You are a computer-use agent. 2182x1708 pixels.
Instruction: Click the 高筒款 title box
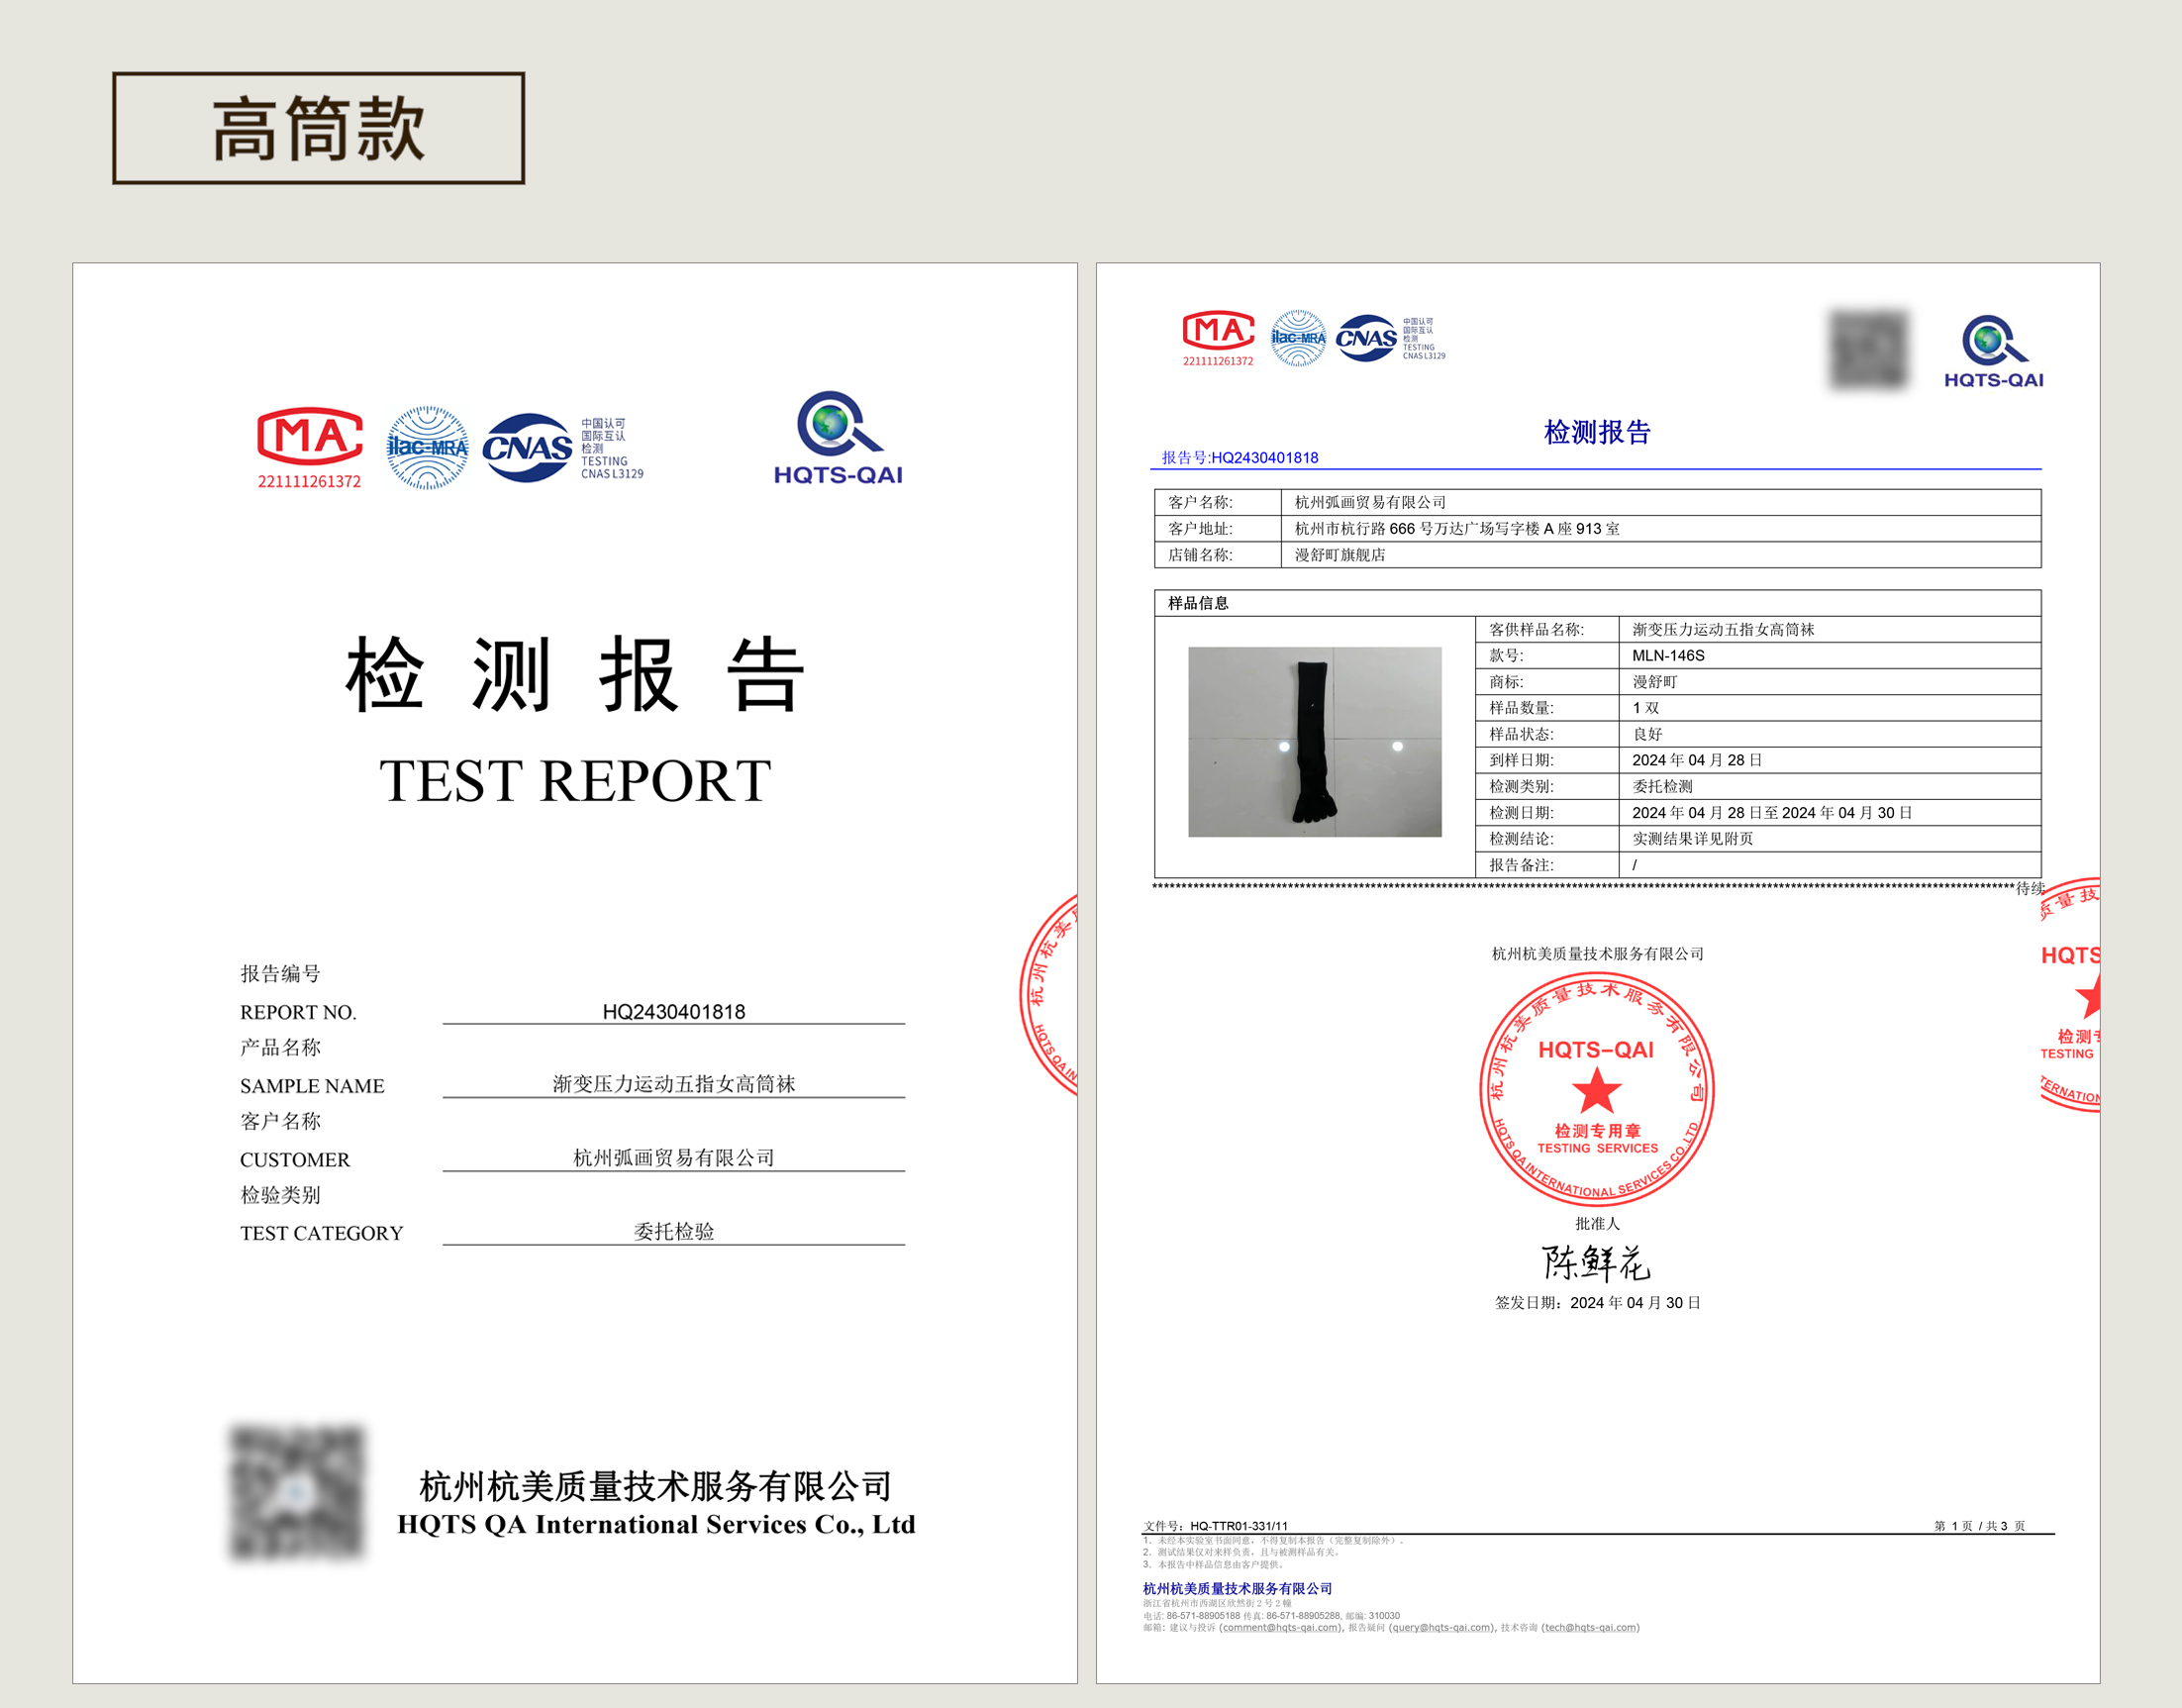pyautogui.click(x=318, y=128)
